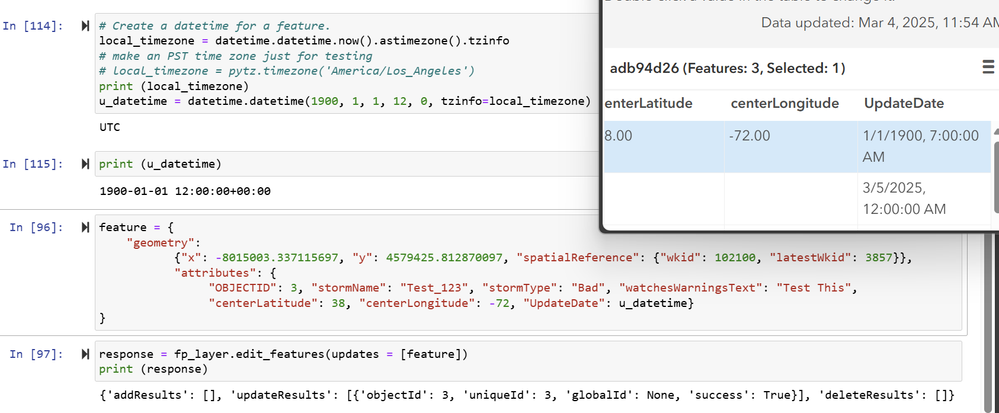Image resolution: width=999 pixels, height=413 pixels.
Task: Click inside the fp_layer.edit_features code line
Action: point(284,354)
